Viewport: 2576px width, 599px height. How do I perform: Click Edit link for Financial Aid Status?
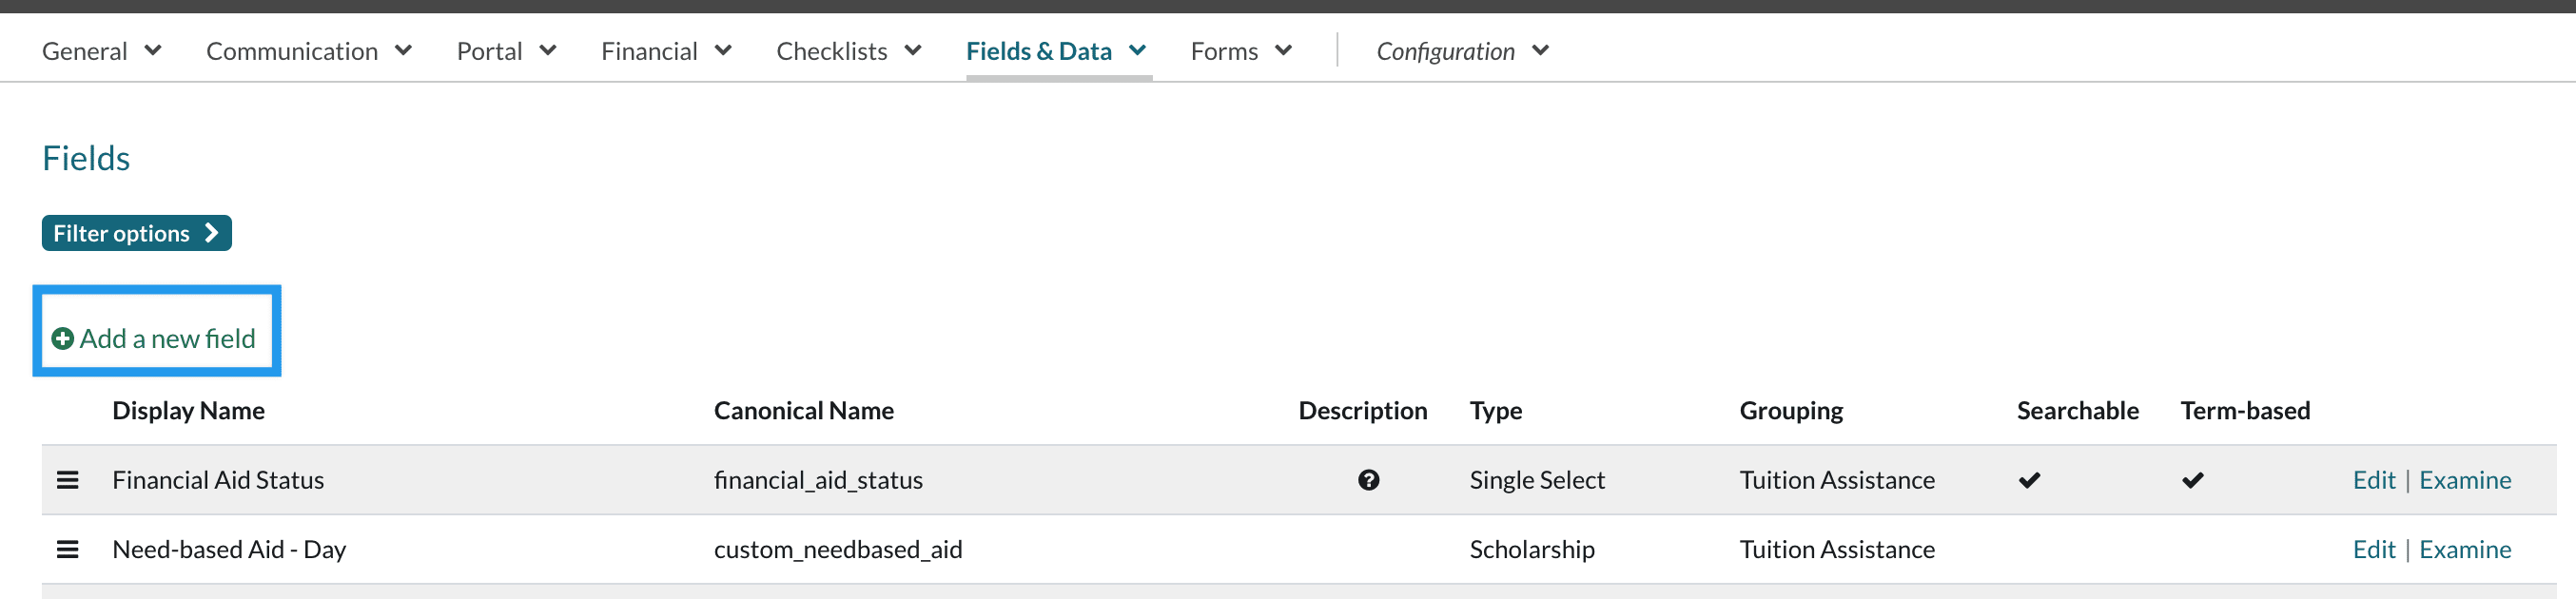[2373, 480]
